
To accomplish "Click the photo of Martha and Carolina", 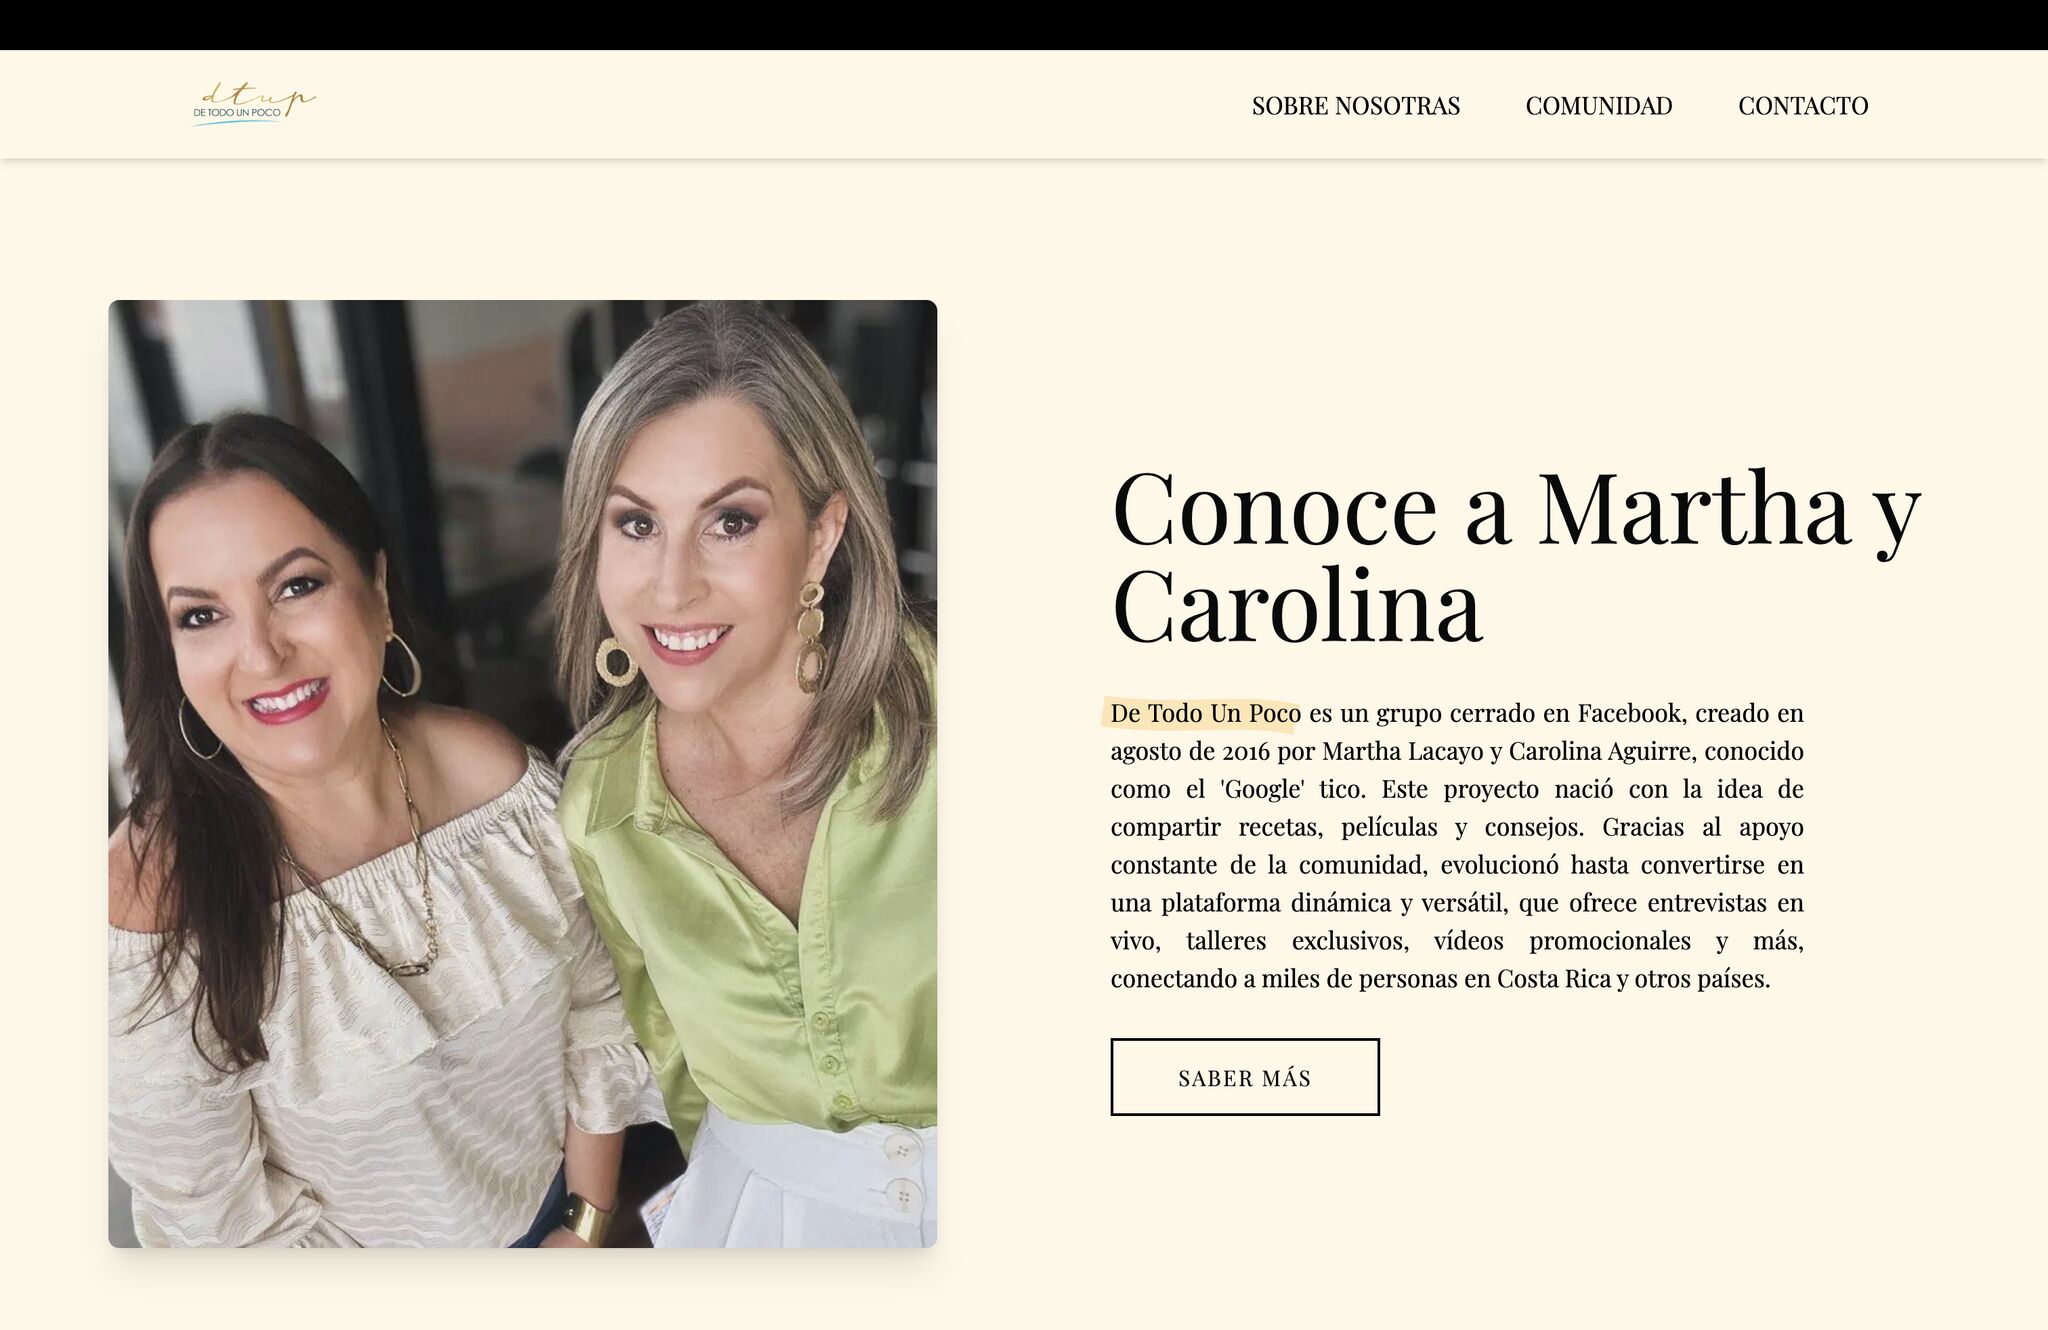I will click(x=523, y=774).
